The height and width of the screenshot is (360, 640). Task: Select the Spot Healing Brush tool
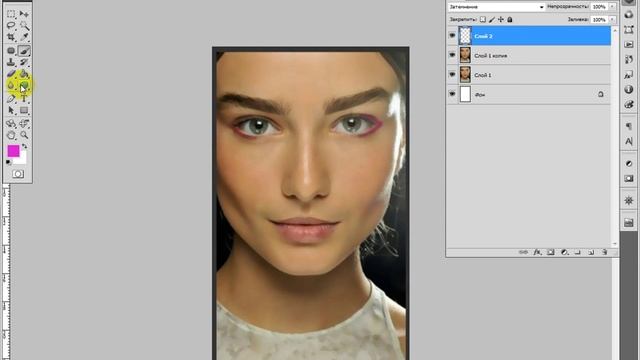tap(11, 51)
